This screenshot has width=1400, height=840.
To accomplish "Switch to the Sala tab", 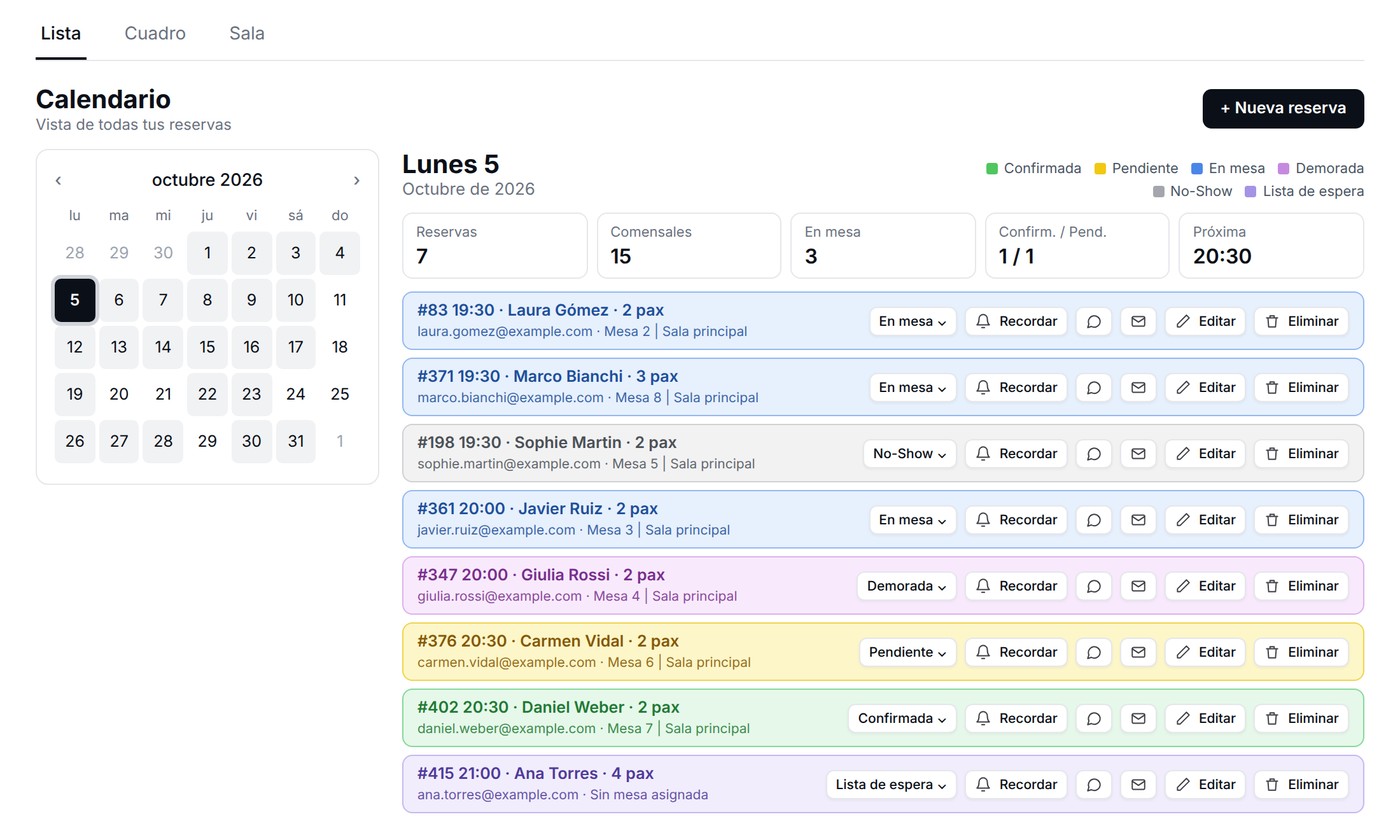I will tap(247, 33).
